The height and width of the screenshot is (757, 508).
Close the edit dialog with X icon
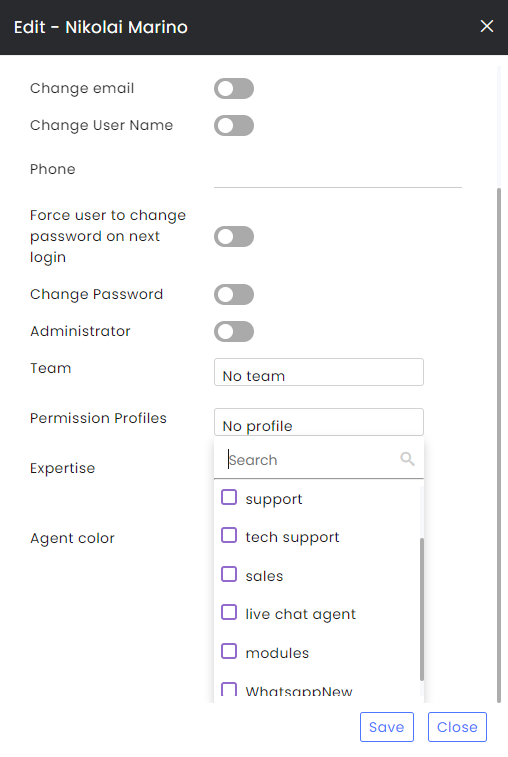click(x=487, y=26)
